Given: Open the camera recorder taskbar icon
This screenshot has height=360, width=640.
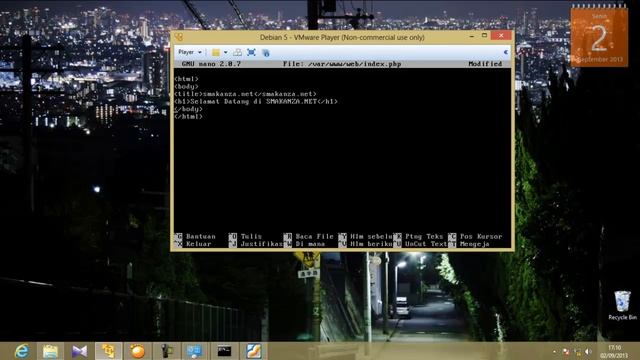Looking at the screenshot, I should [166, 351].
